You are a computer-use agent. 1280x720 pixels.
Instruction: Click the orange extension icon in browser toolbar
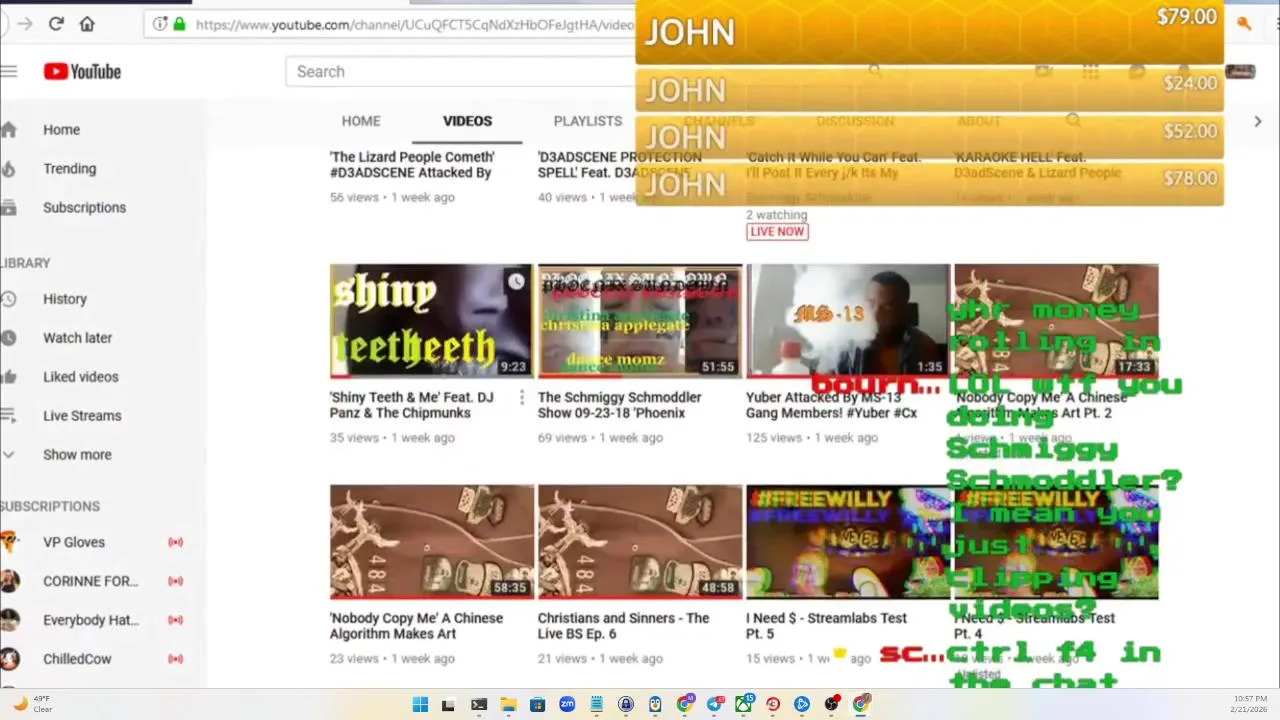(x=1244, y=23)
